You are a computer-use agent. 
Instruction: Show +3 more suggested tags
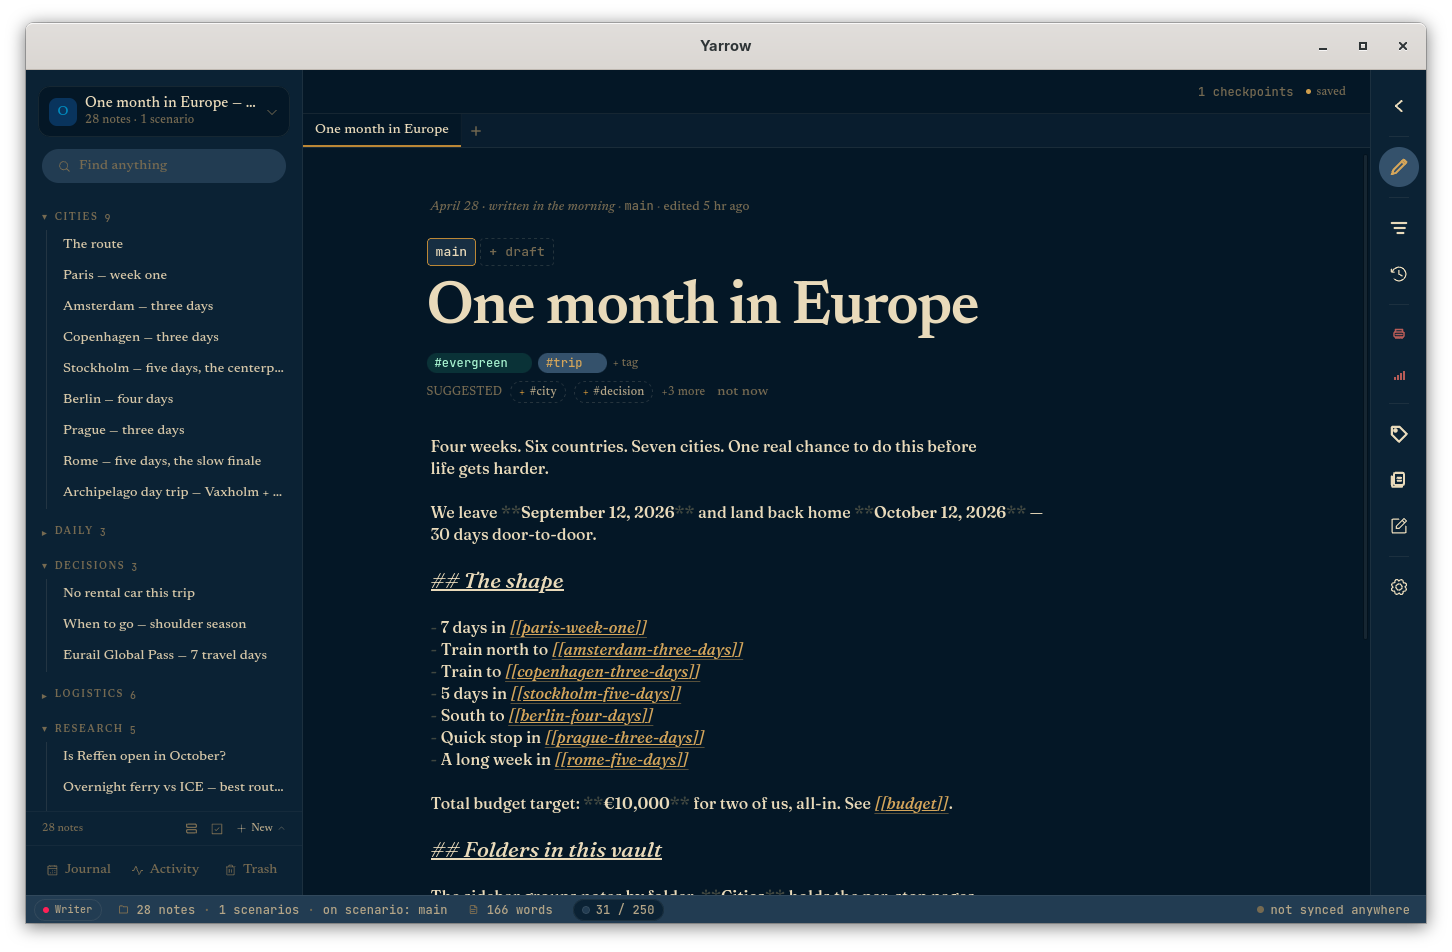[683, 391]
